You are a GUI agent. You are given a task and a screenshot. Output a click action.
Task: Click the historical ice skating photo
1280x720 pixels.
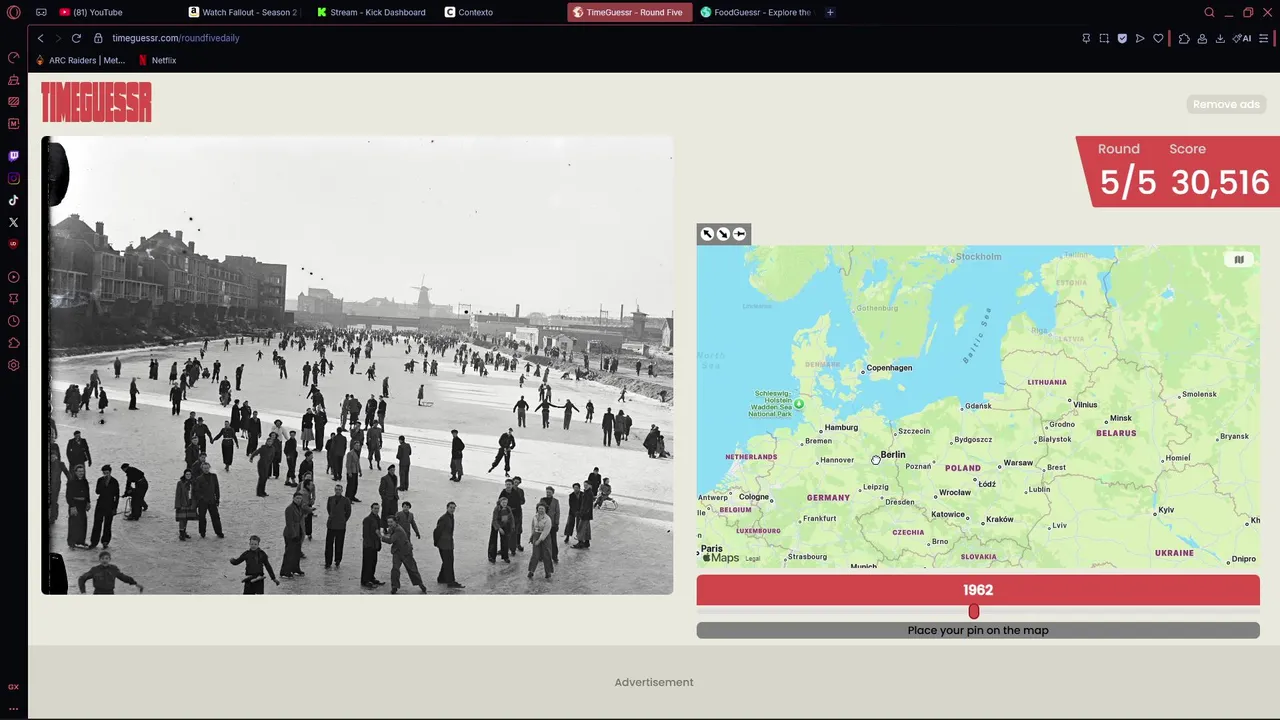[357, 365]
